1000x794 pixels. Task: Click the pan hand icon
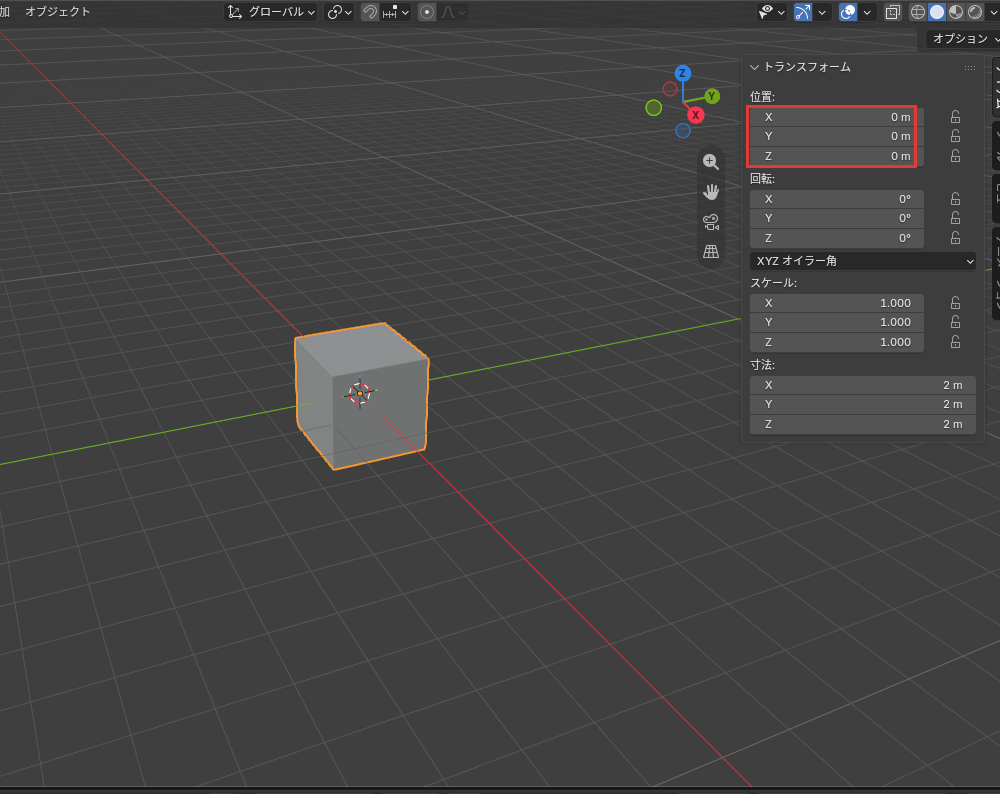(710, 191)
